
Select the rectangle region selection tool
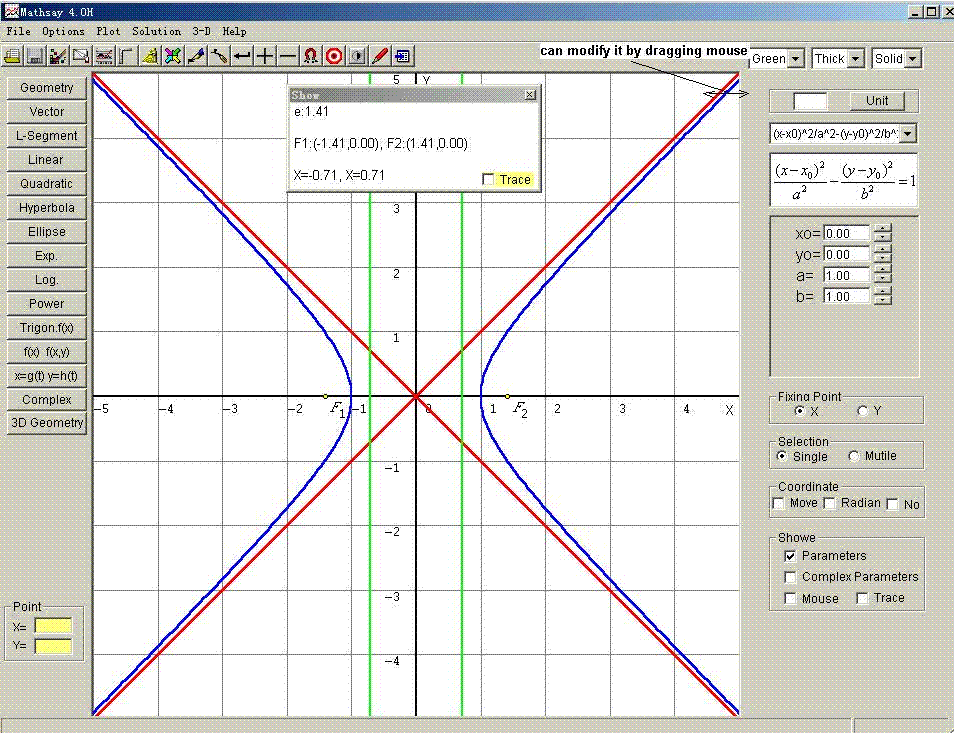[x=81, y=57]
